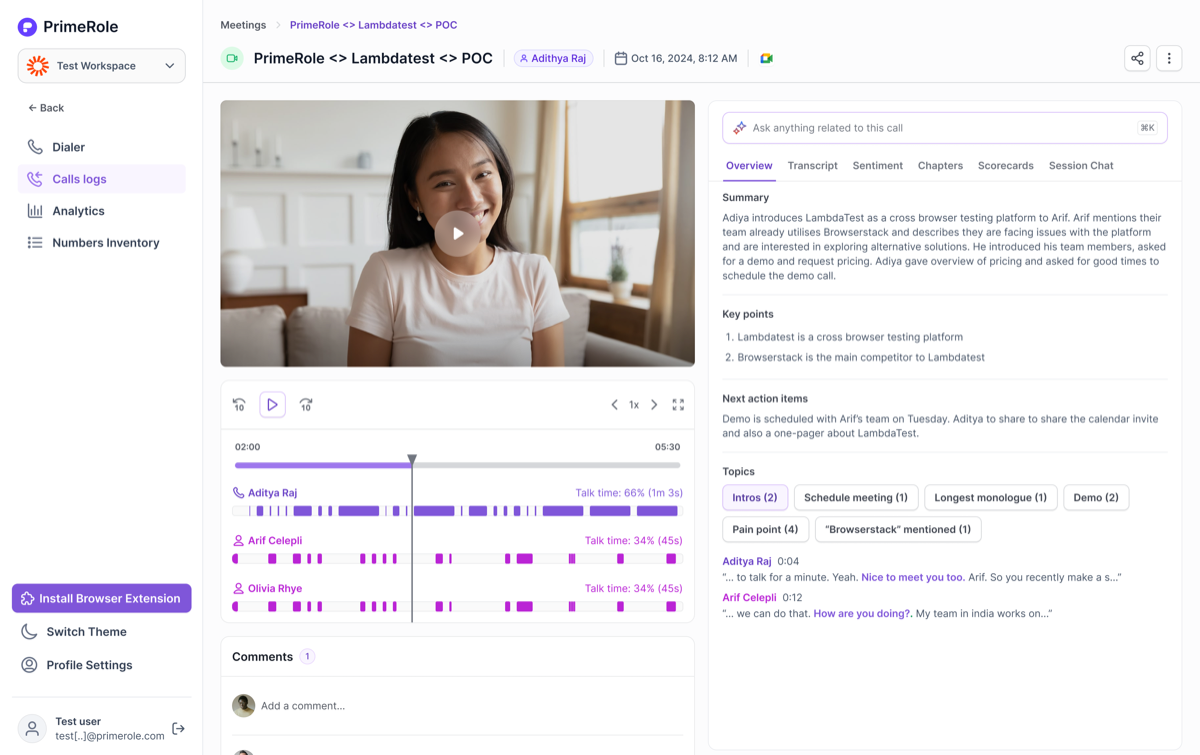Switch to the Transcript tab

click(813, 166)
